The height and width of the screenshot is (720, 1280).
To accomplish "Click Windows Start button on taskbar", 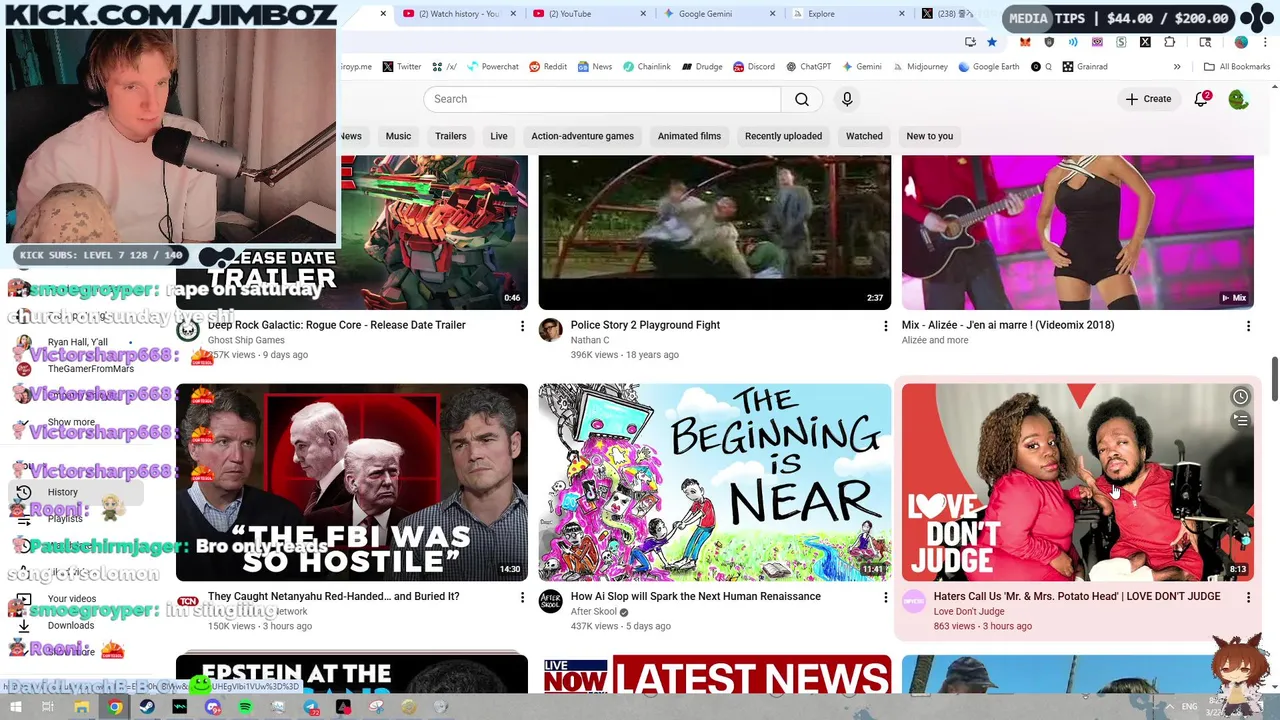I will click(x=16, y=707).
